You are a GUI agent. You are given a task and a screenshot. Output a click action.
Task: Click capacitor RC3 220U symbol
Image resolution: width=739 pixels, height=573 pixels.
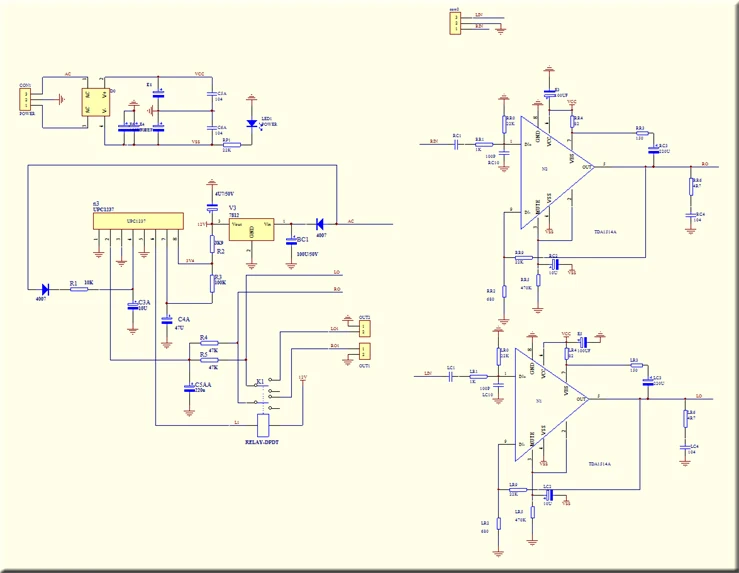tap(653, 150)
